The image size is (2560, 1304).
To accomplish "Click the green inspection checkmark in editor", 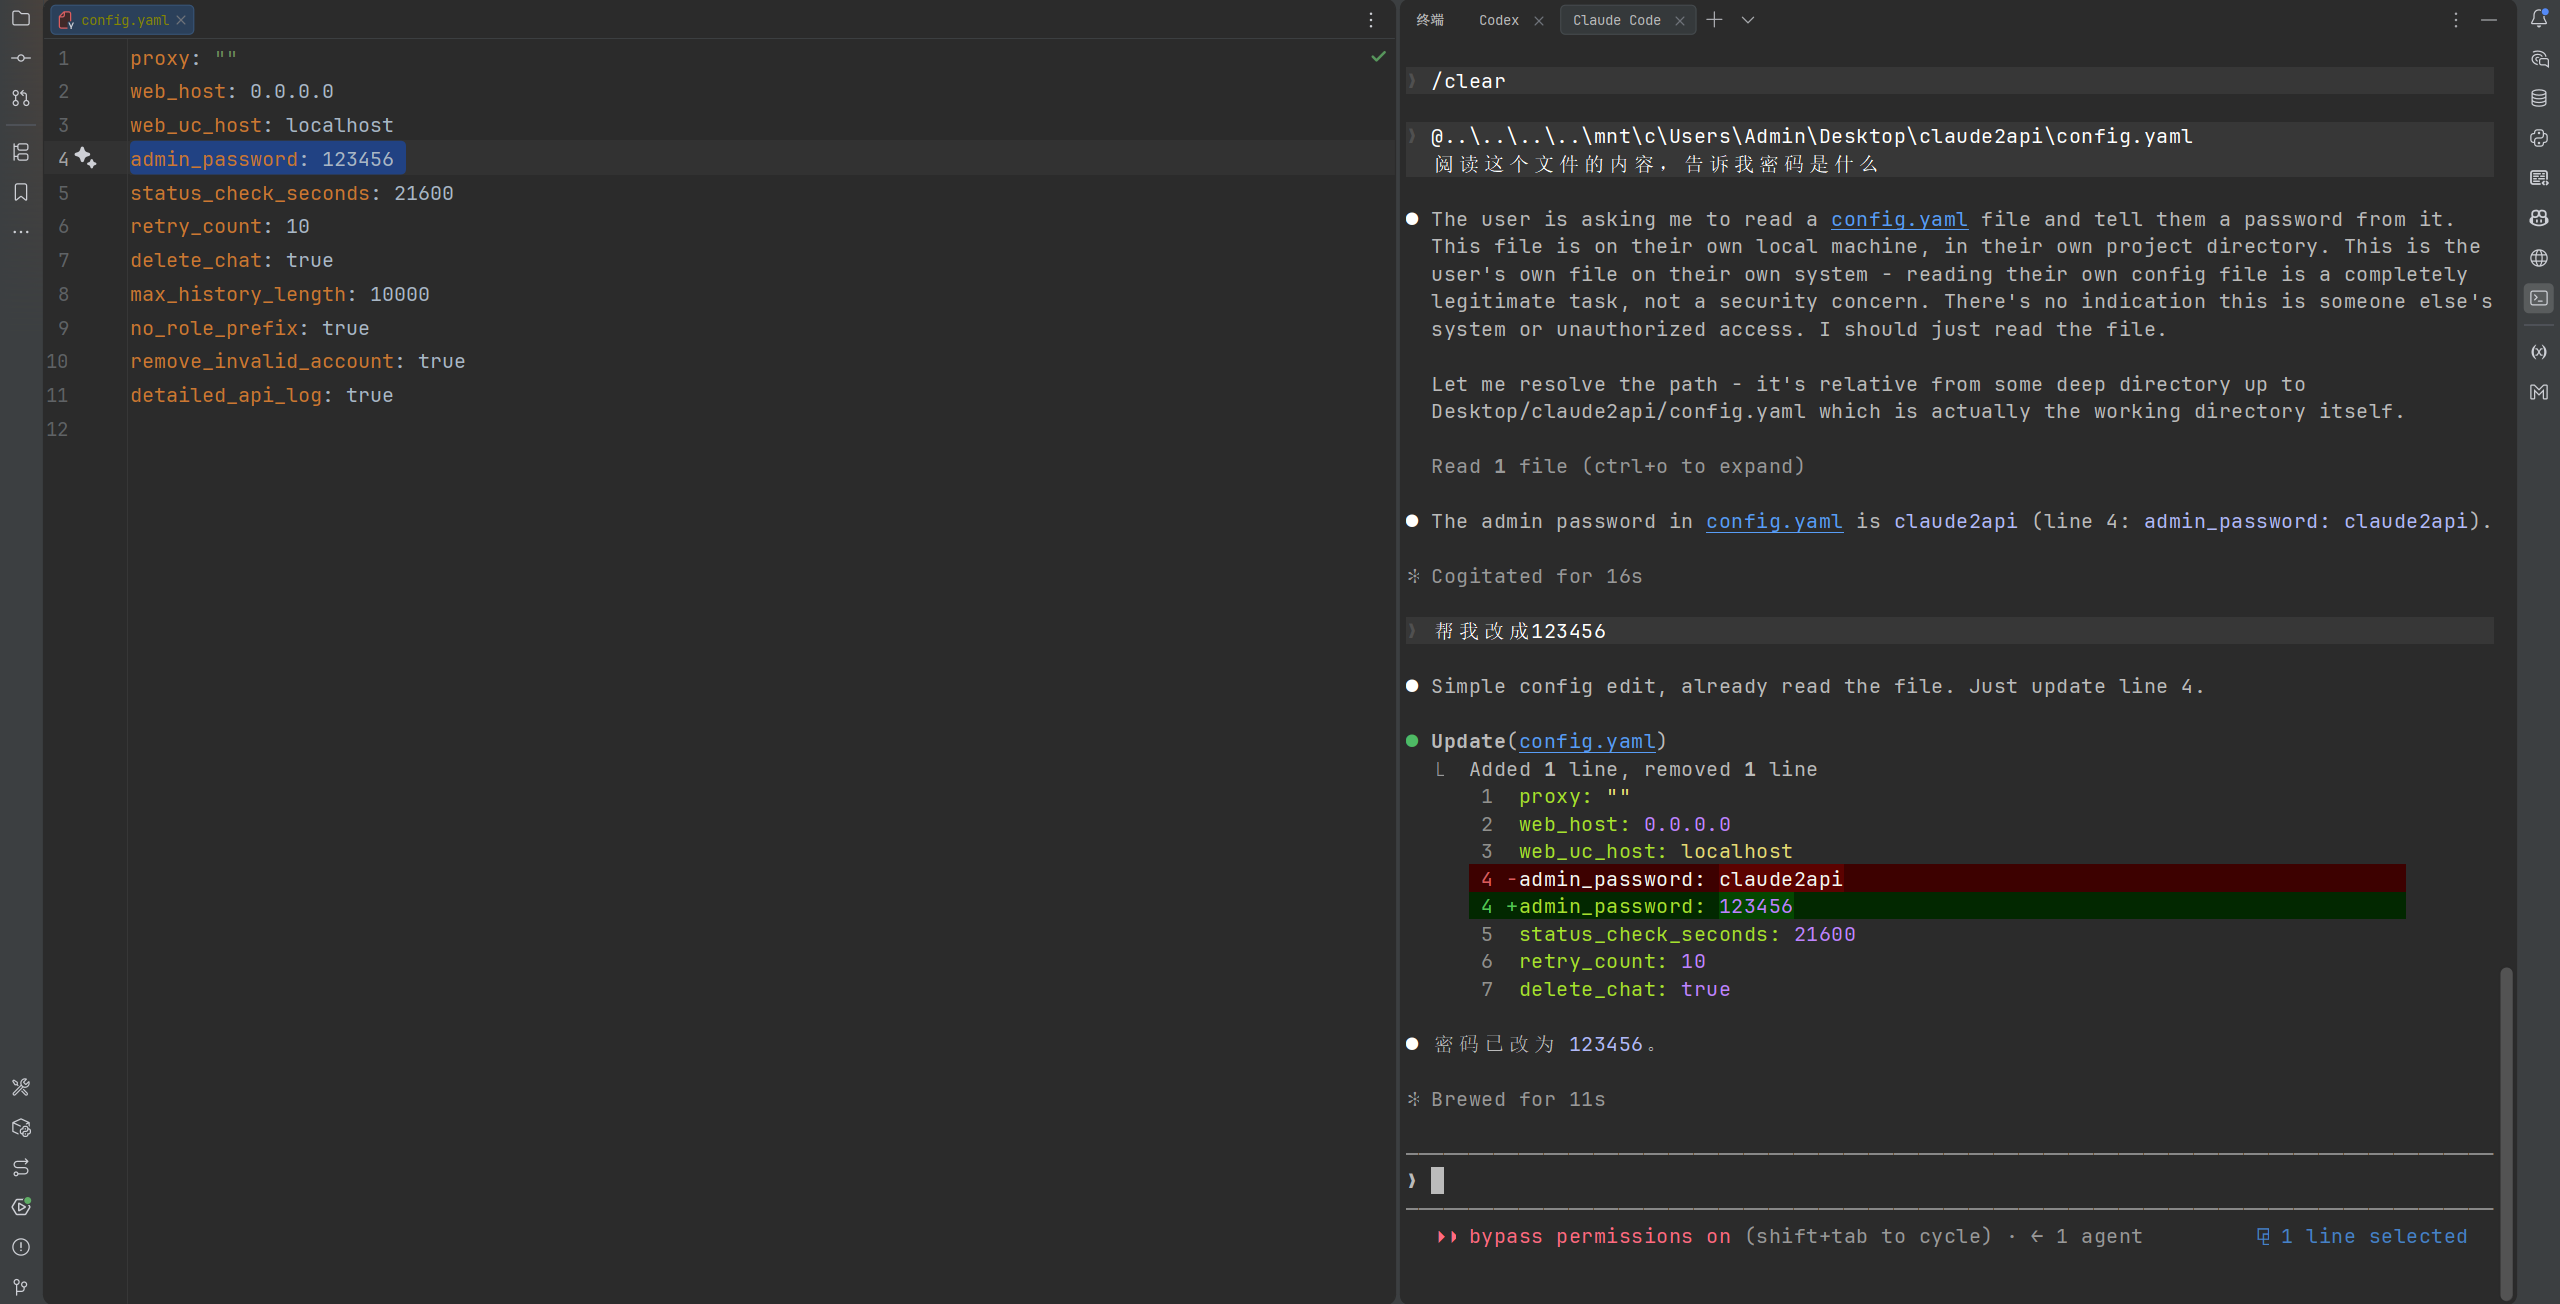I will click(x=1378, y=57).
